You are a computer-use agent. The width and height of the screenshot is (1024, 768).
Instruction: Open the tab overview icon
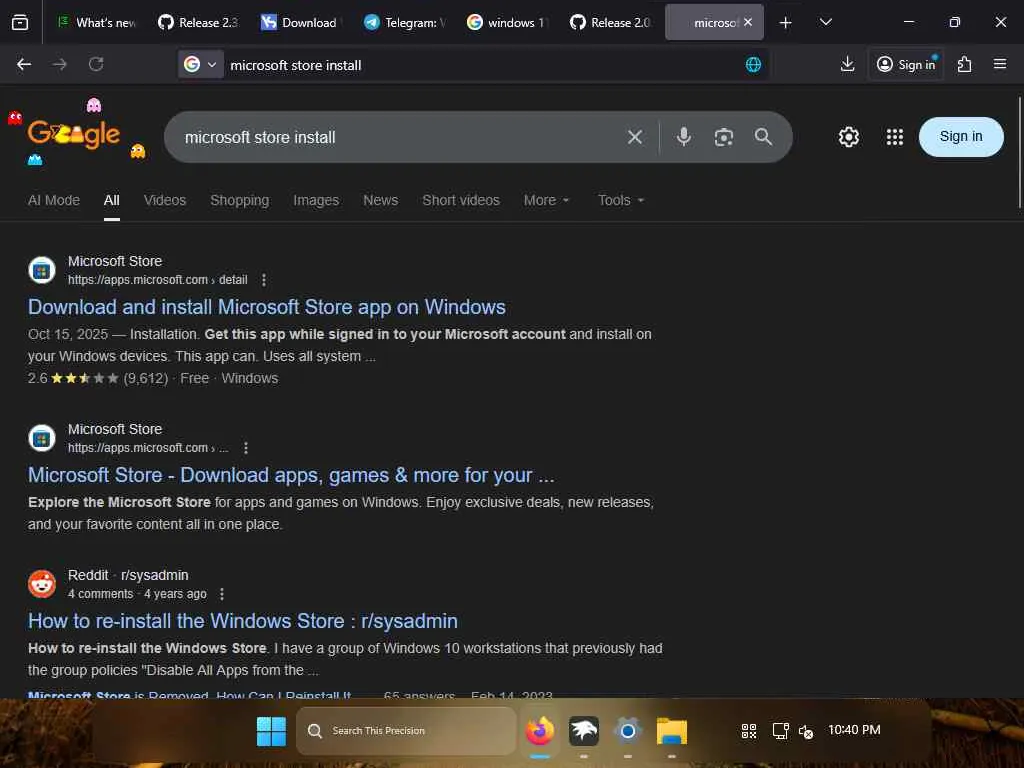[20, 23]
